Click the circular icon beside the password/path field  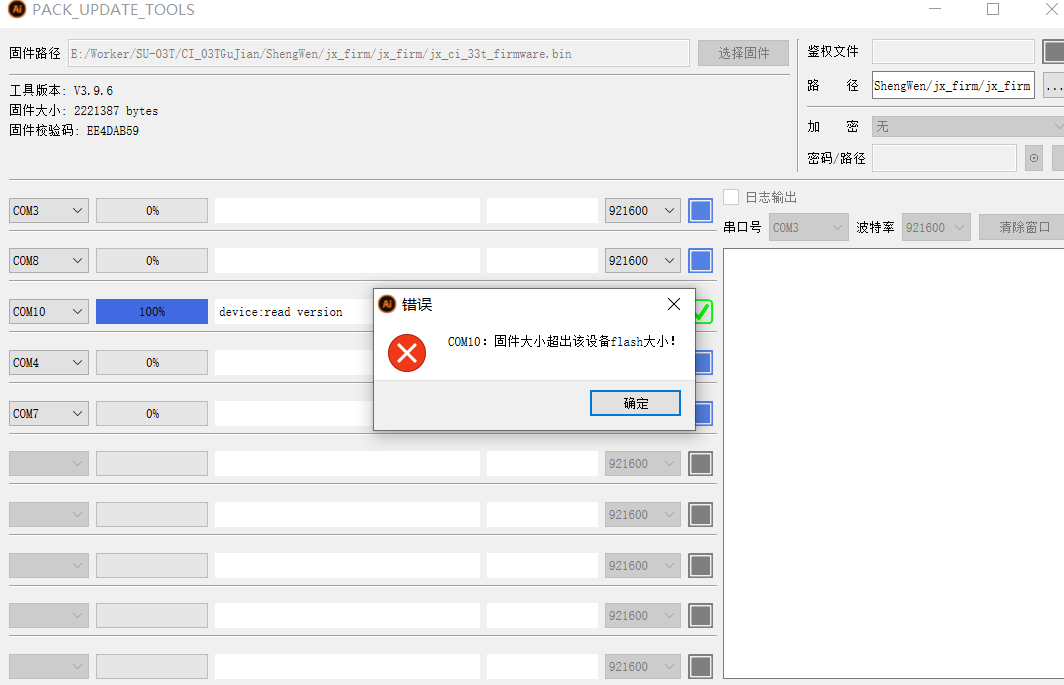pyautogui.click(x=1034, y=158)
